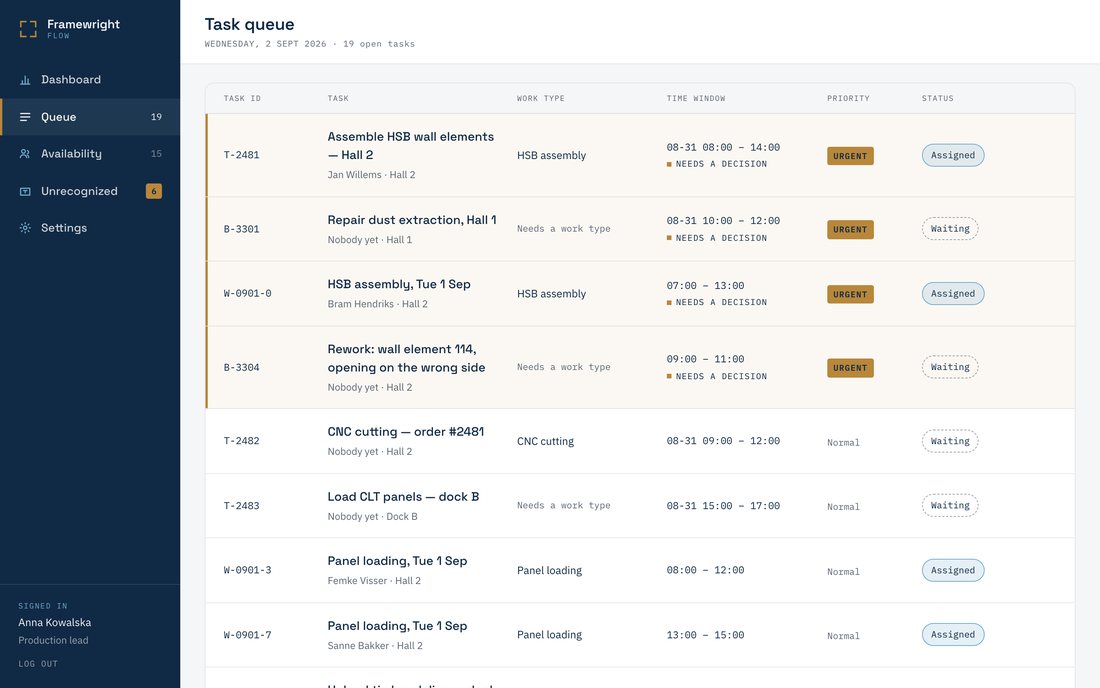Click the Availability people icon
The width and height of the screenshot is (1100, 688).
(x=25, y=154)
